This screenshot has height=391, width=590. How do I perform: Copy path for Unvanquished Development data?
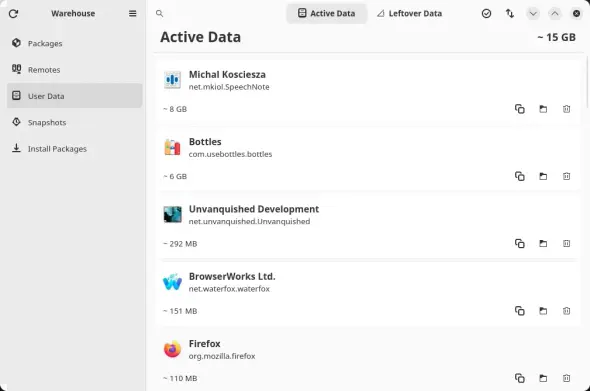click(x=520, y=243)
